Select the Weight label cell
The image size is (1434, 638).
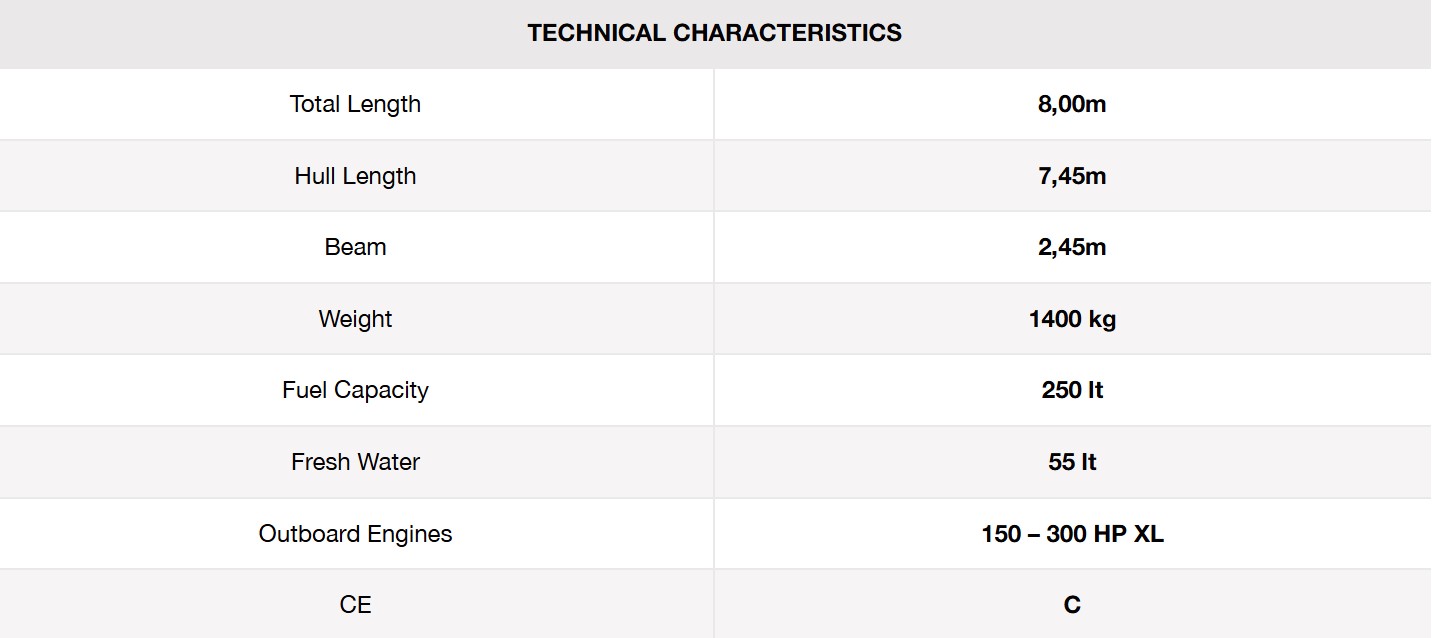coord(355,319)
